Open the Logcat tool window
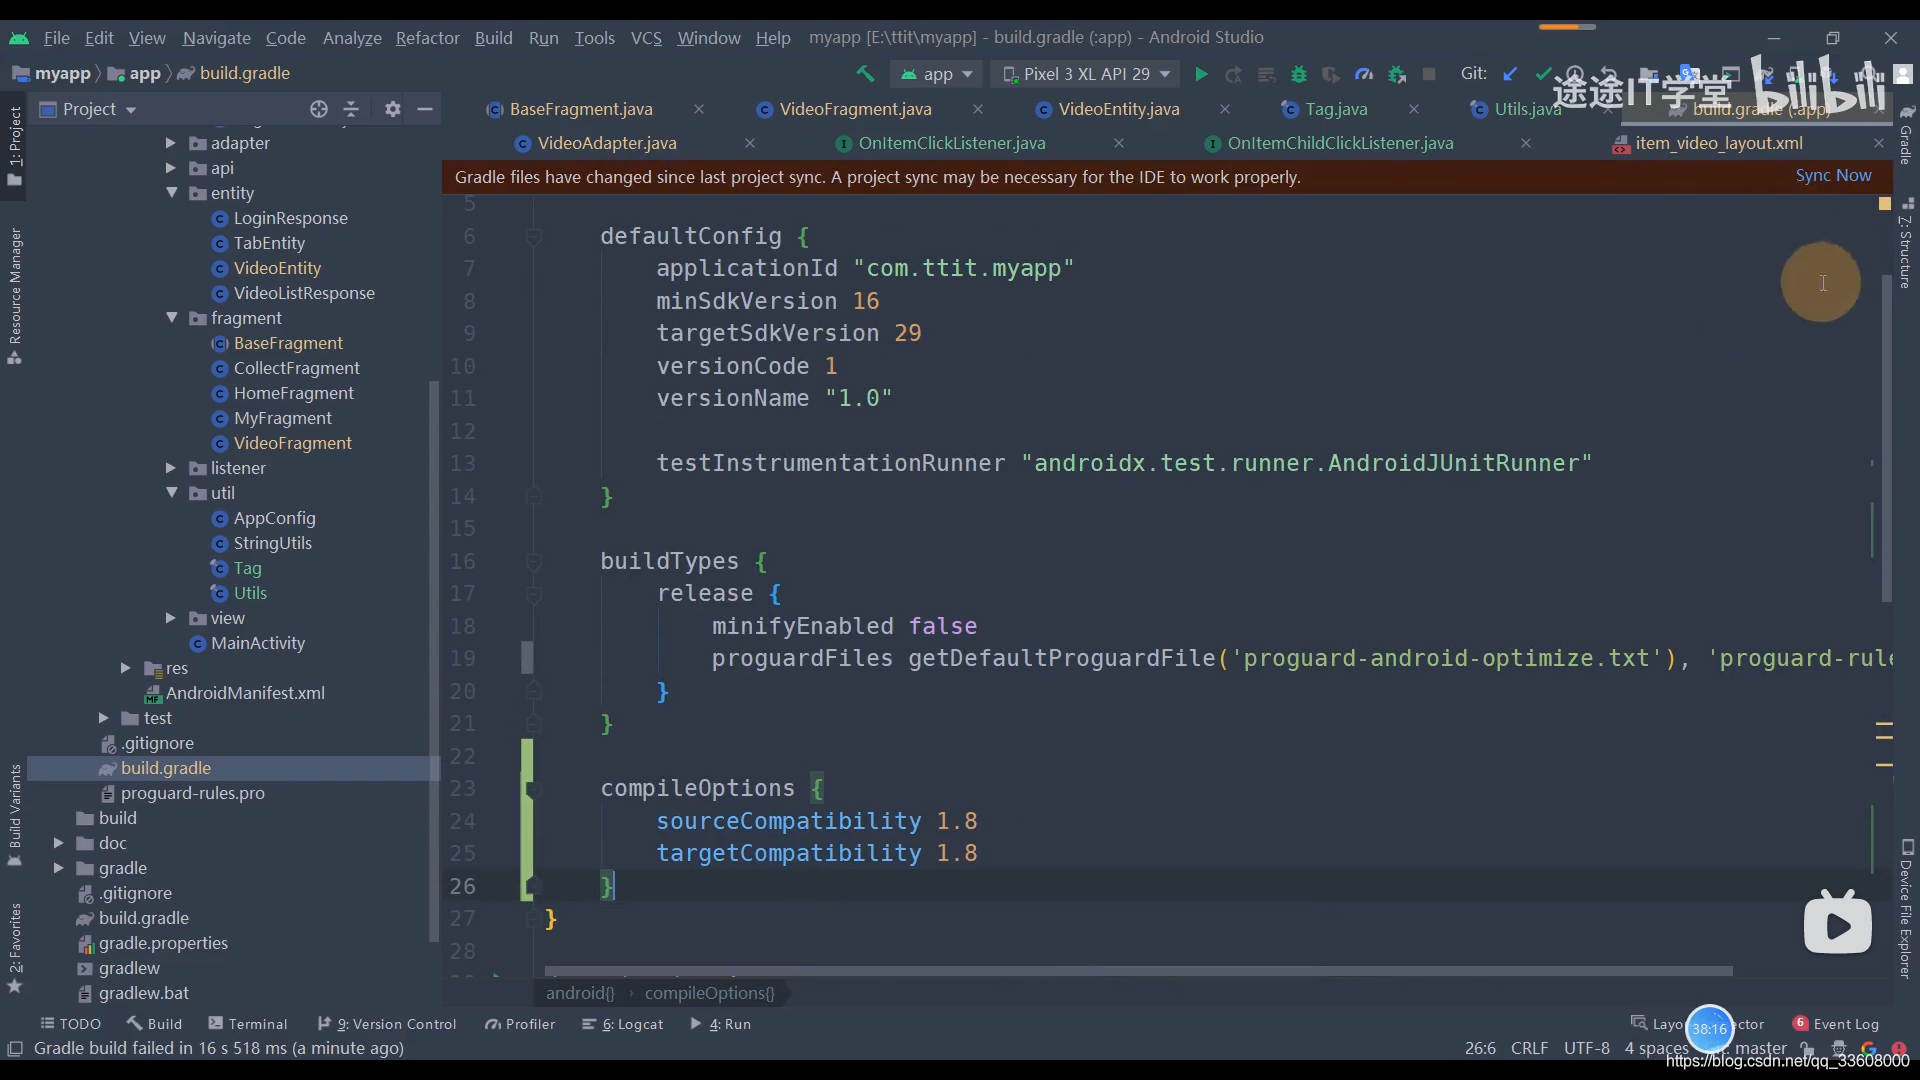 coord(623,1024)
